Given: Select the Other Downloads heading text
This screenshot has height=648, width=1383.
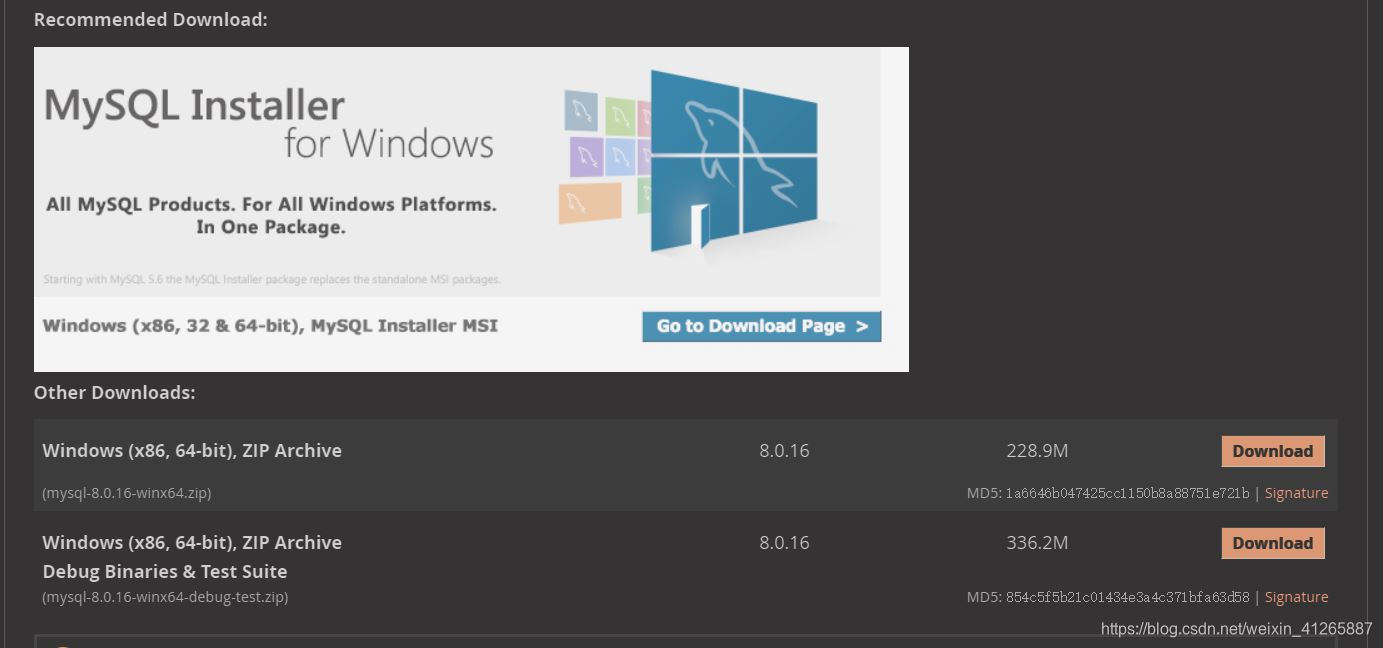Looking at the screenshot, I should [x=115, y=392].
